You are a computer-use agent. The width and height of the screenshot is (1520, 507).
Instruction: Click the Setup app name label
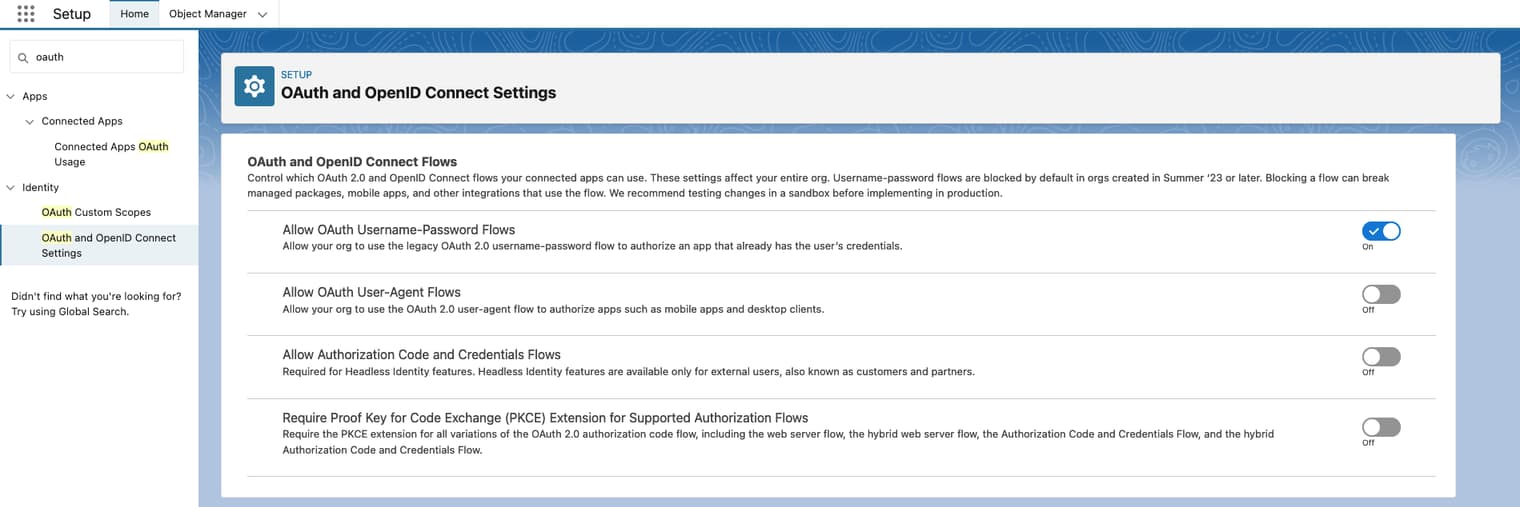pos(72,14)
